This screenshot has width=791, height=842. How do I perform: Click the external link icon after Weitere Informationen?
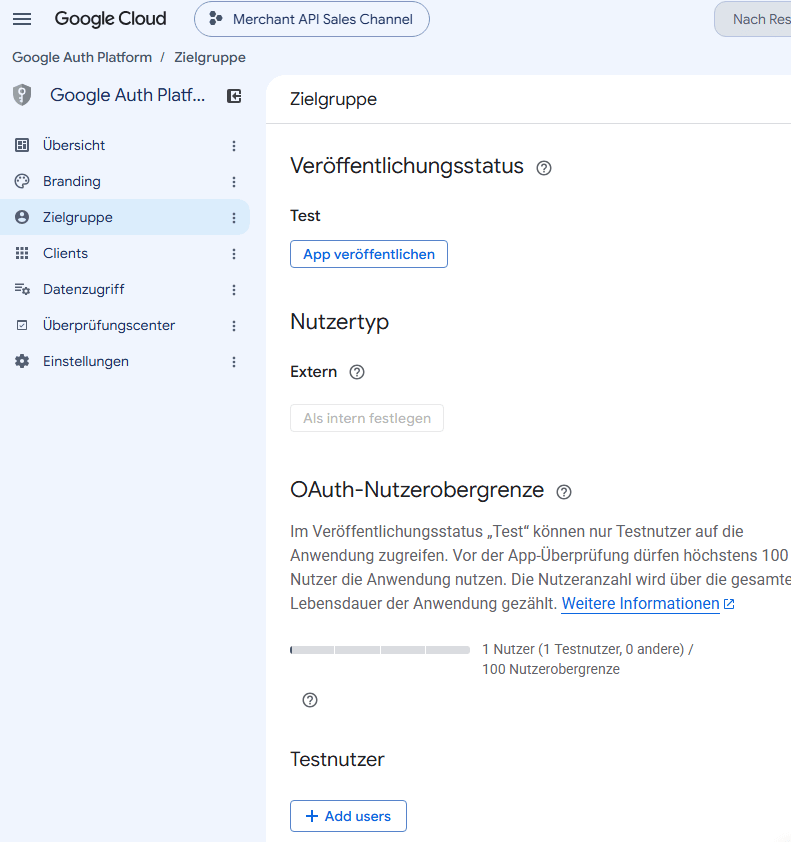coord(729,604)
